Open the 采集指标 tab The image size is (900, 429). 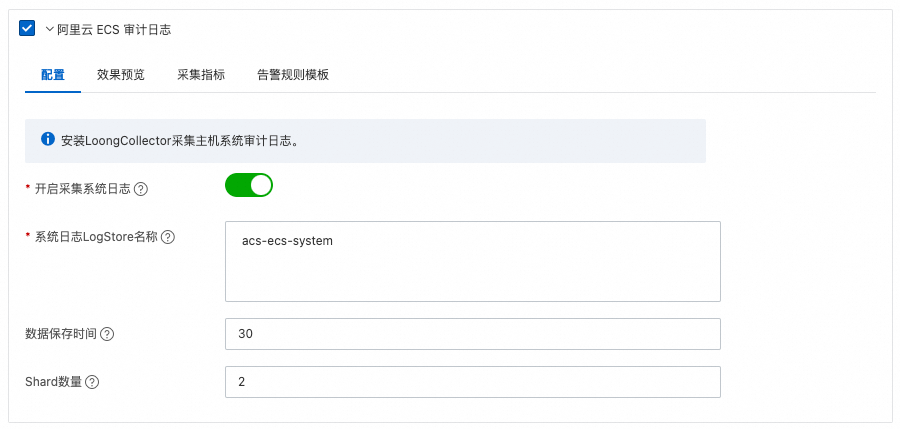tap(201, 75)
